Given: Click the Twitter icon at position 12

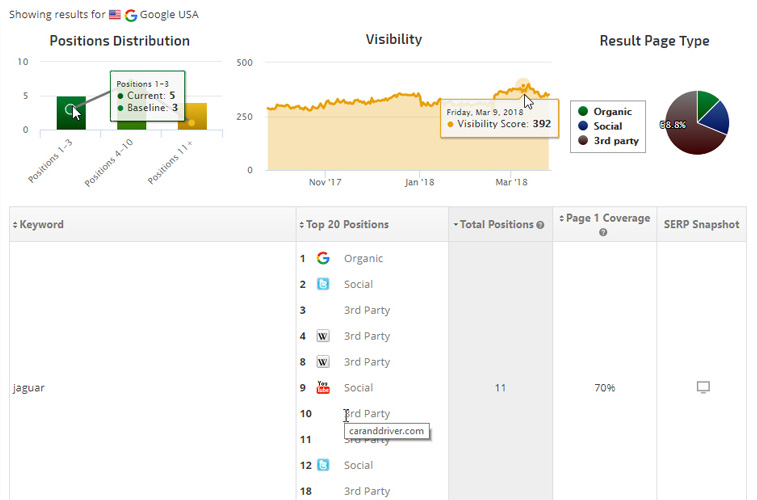Looking at the screenshot, I should click(x=323, y=465).
